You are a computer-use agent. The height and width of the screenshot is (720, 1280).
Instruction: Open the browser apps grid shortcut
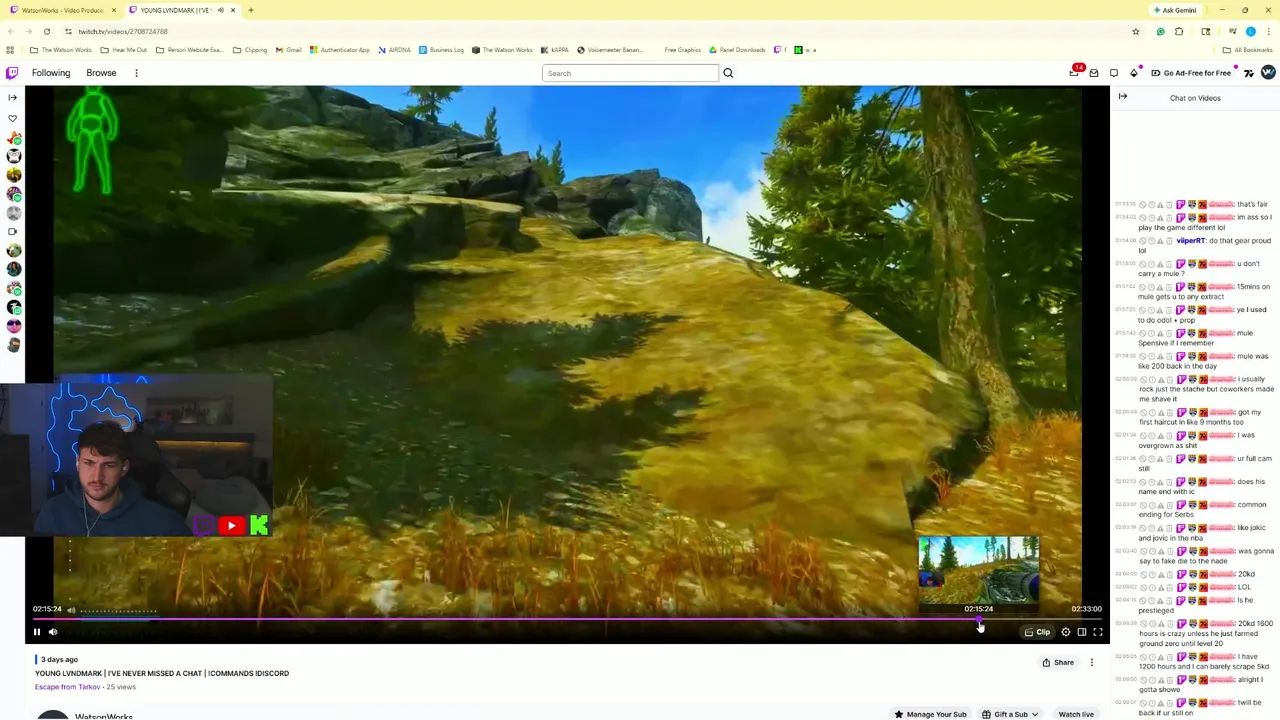tap(10, 50)
